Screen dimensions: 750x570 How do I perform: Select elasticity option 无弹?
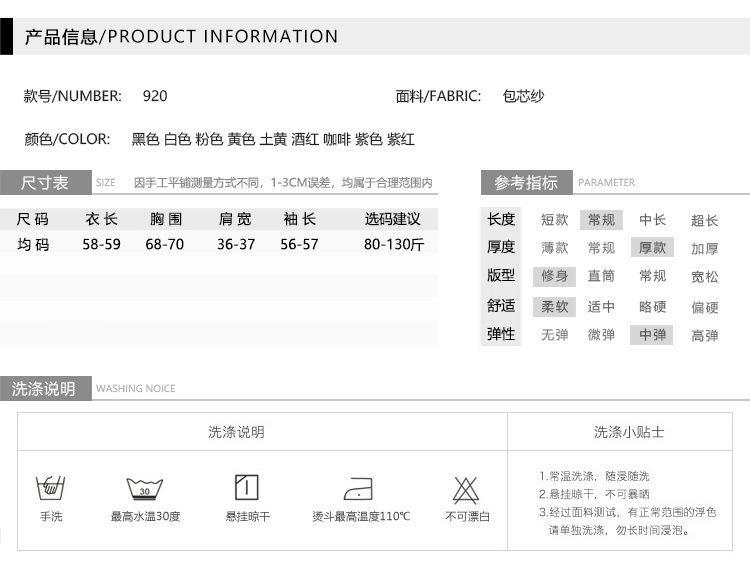point(554,335)
